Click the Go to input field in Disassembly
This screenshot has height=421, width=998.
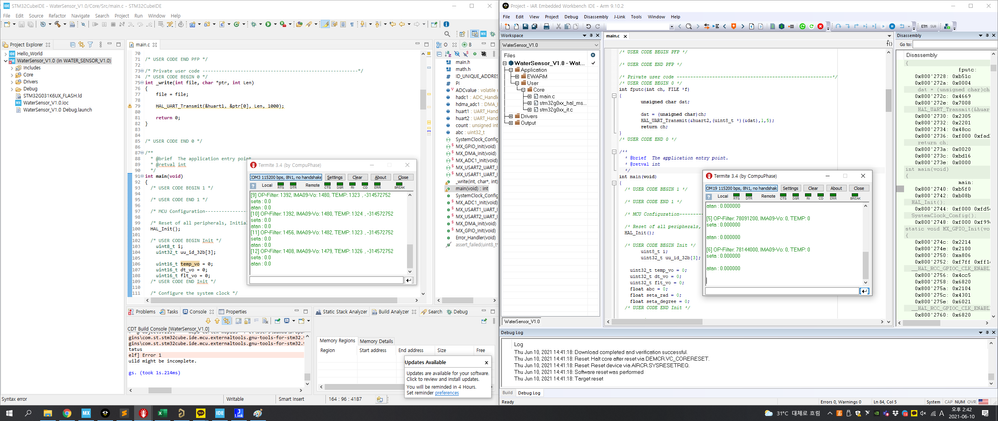(x=955, y=44)
